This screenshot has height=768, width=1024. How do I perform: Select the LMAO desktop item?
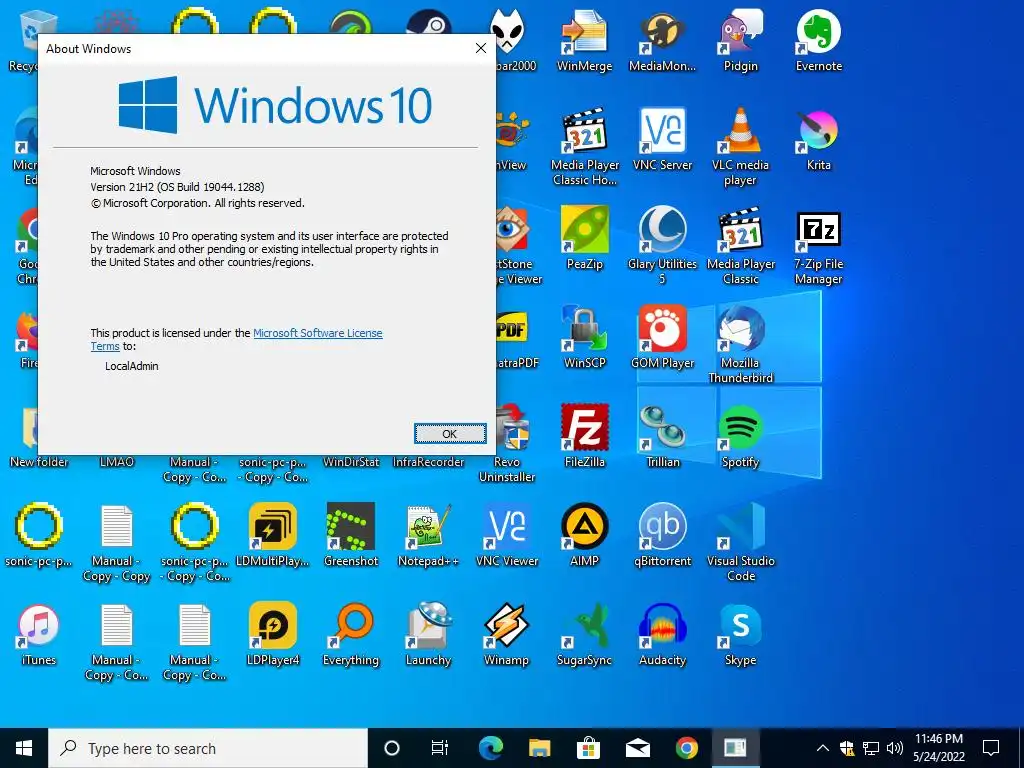[117, 462]
